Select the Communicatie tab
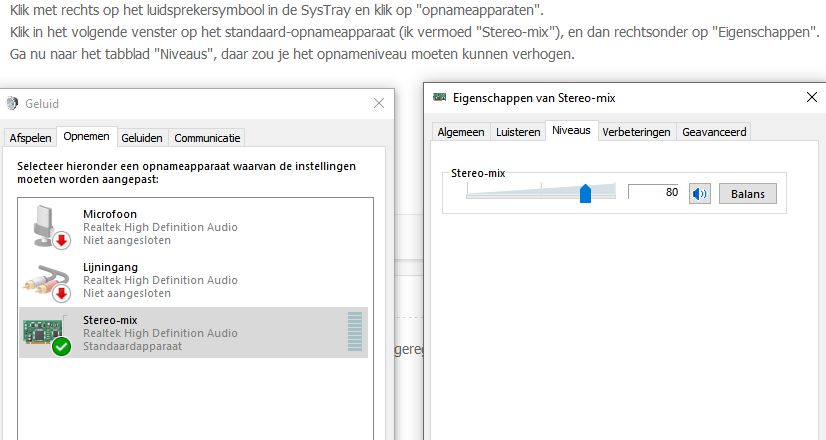This screenshot has height=440, width=826. (207, 138)
